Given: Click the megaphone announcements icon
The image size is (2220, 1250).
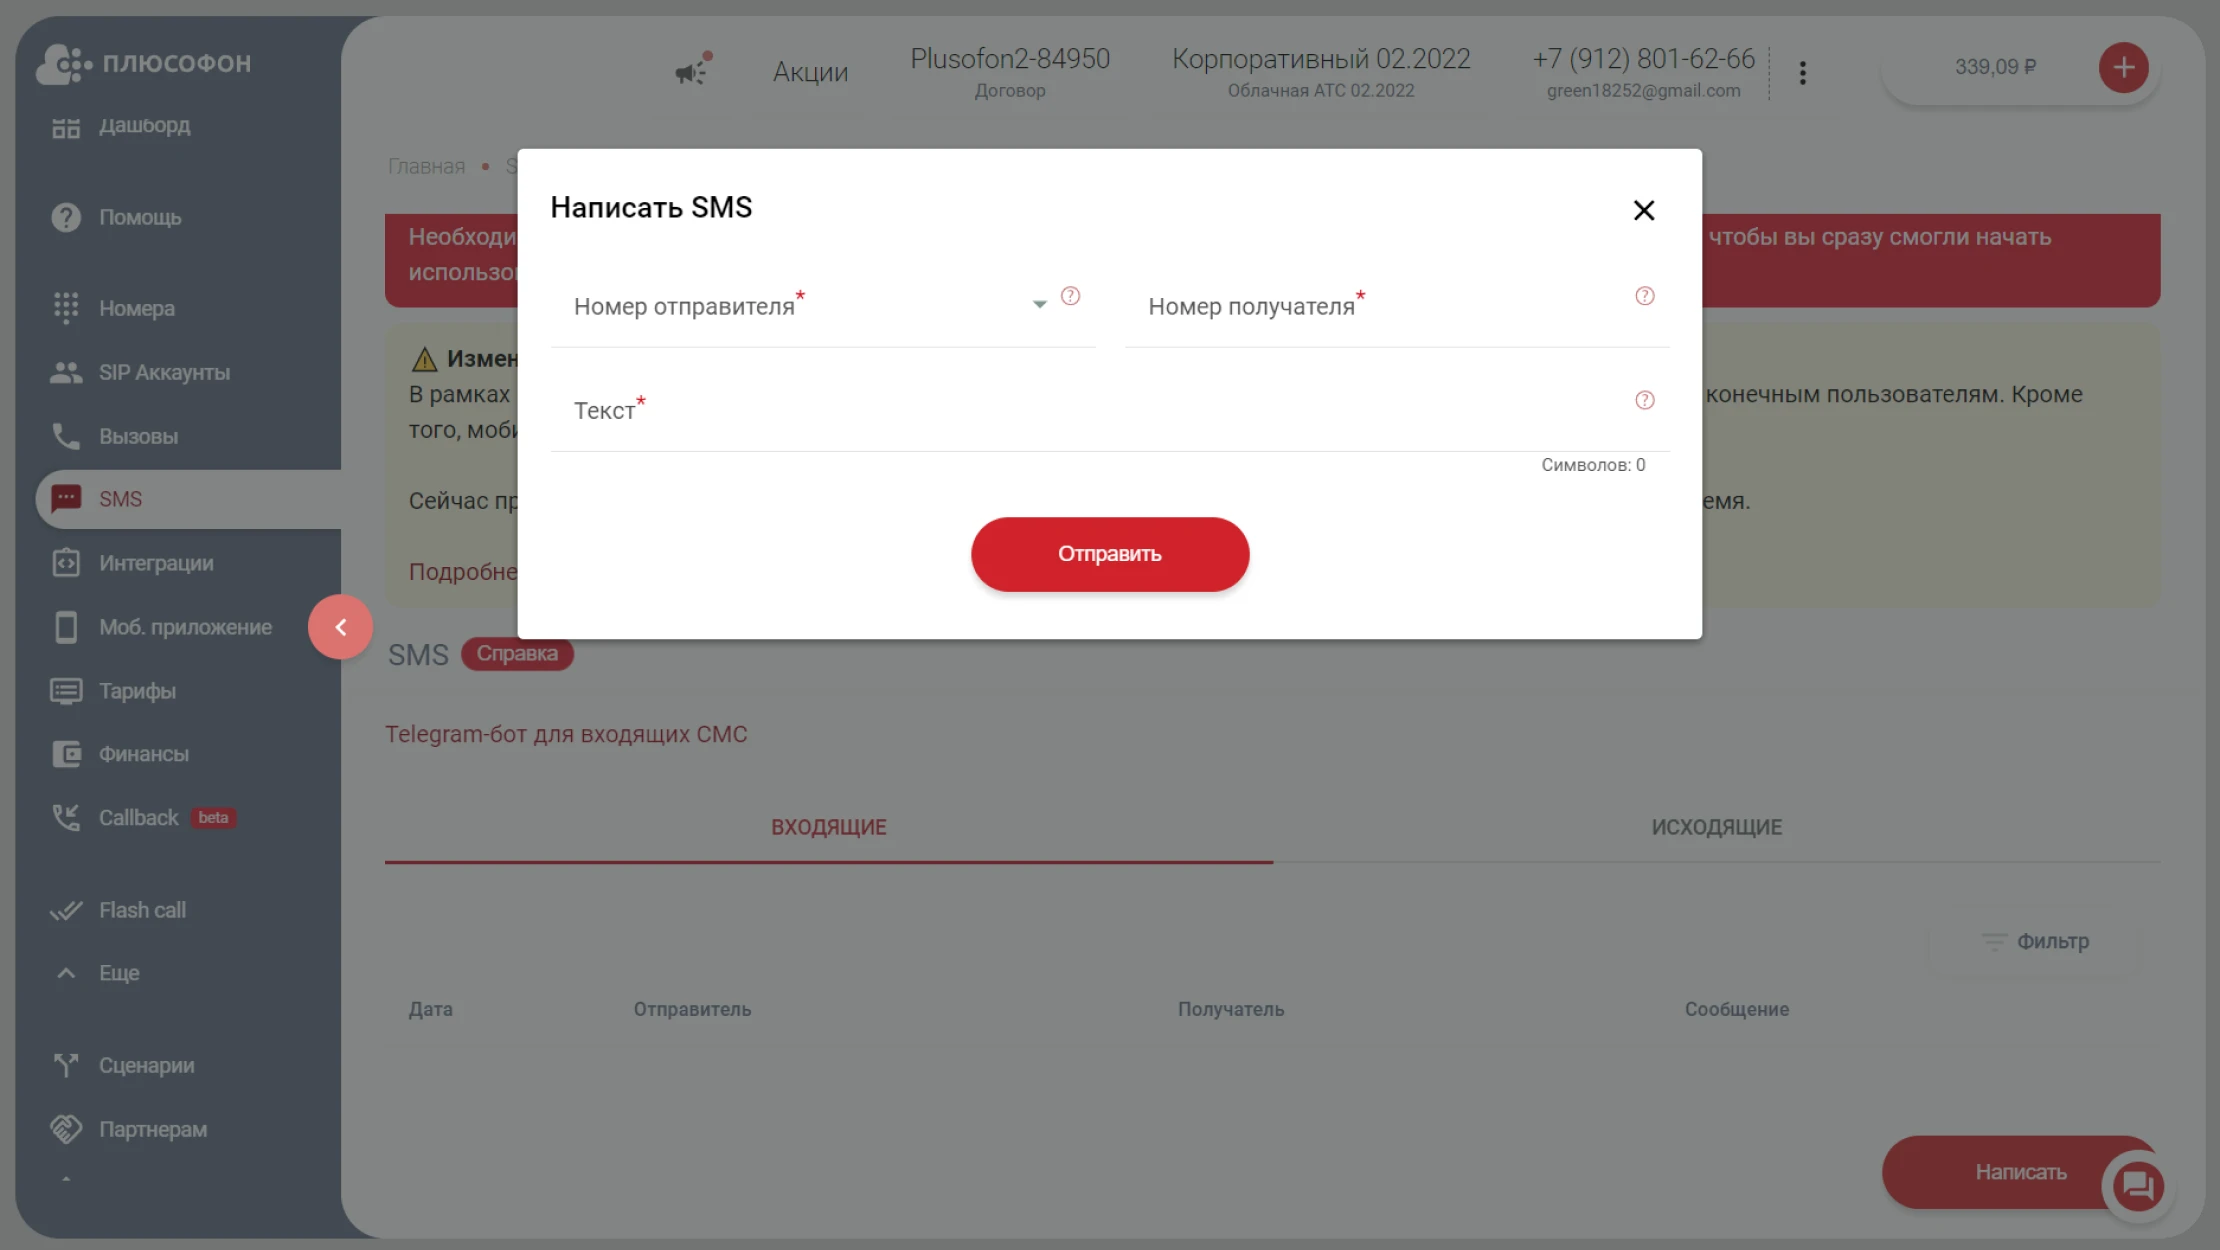Looking at the screenshot, I should 691,71.
